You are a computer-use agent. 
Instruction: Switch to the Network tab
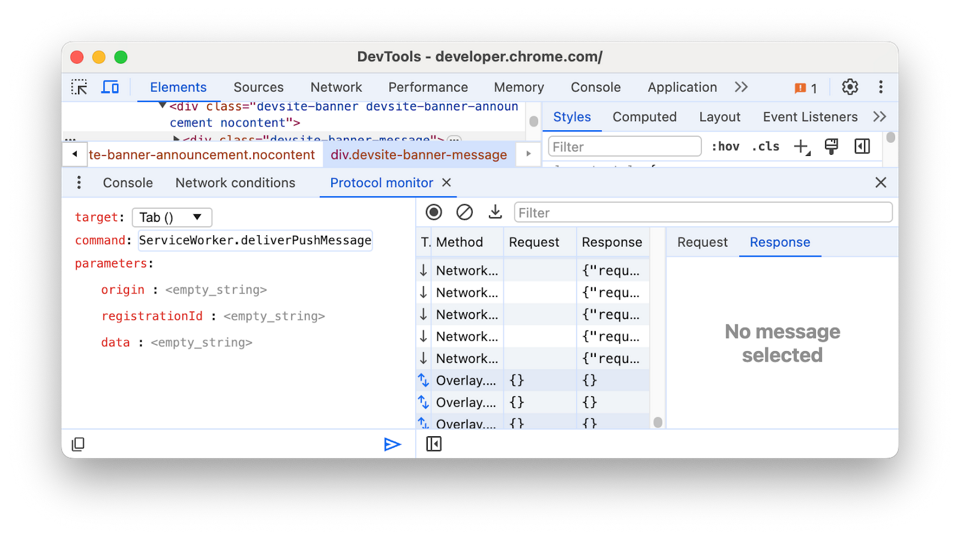click(x=336, y=87)
